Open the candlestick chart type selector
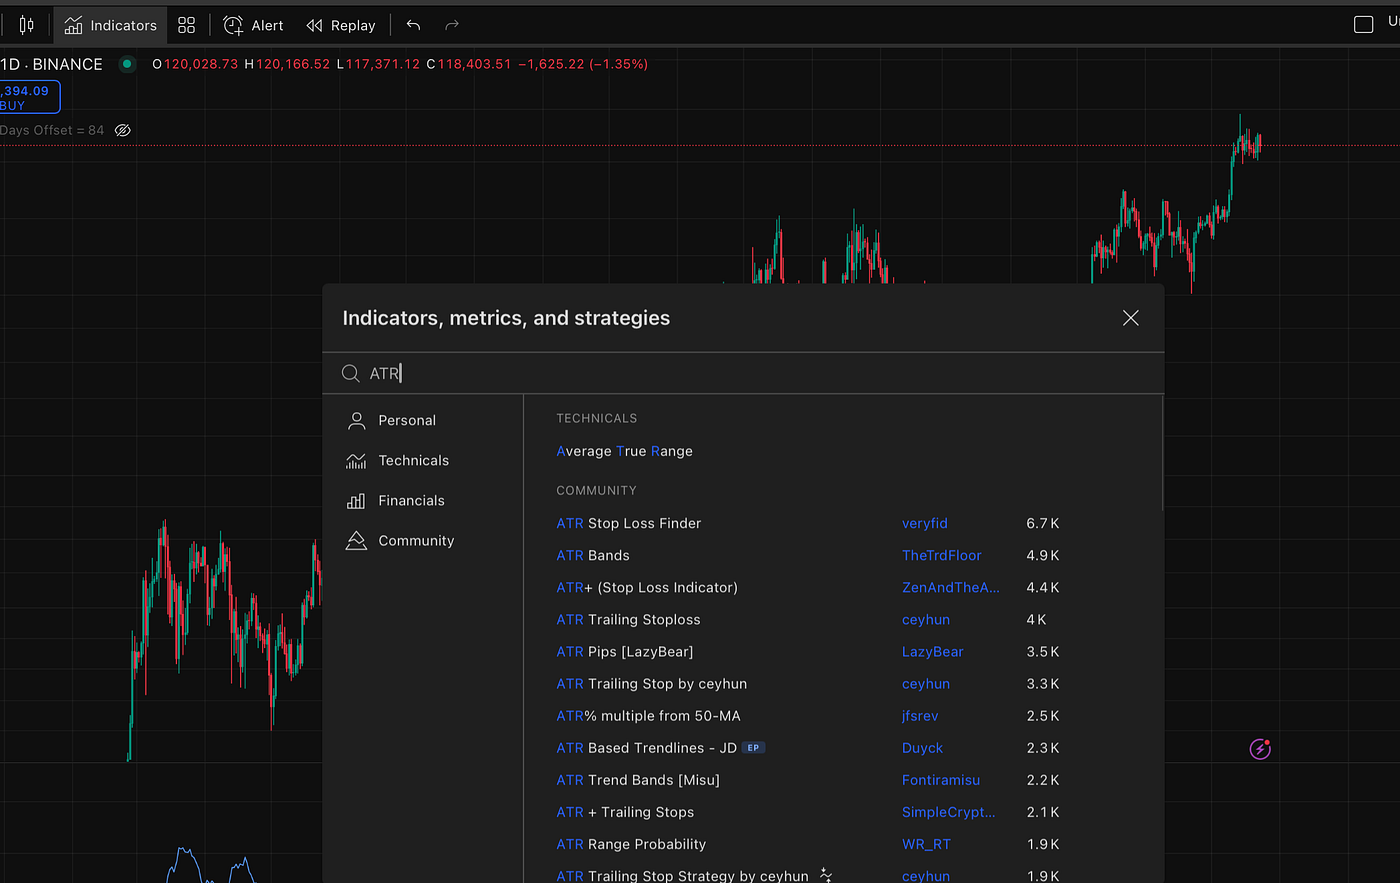 pyautogui.click(x=26, y=25)
